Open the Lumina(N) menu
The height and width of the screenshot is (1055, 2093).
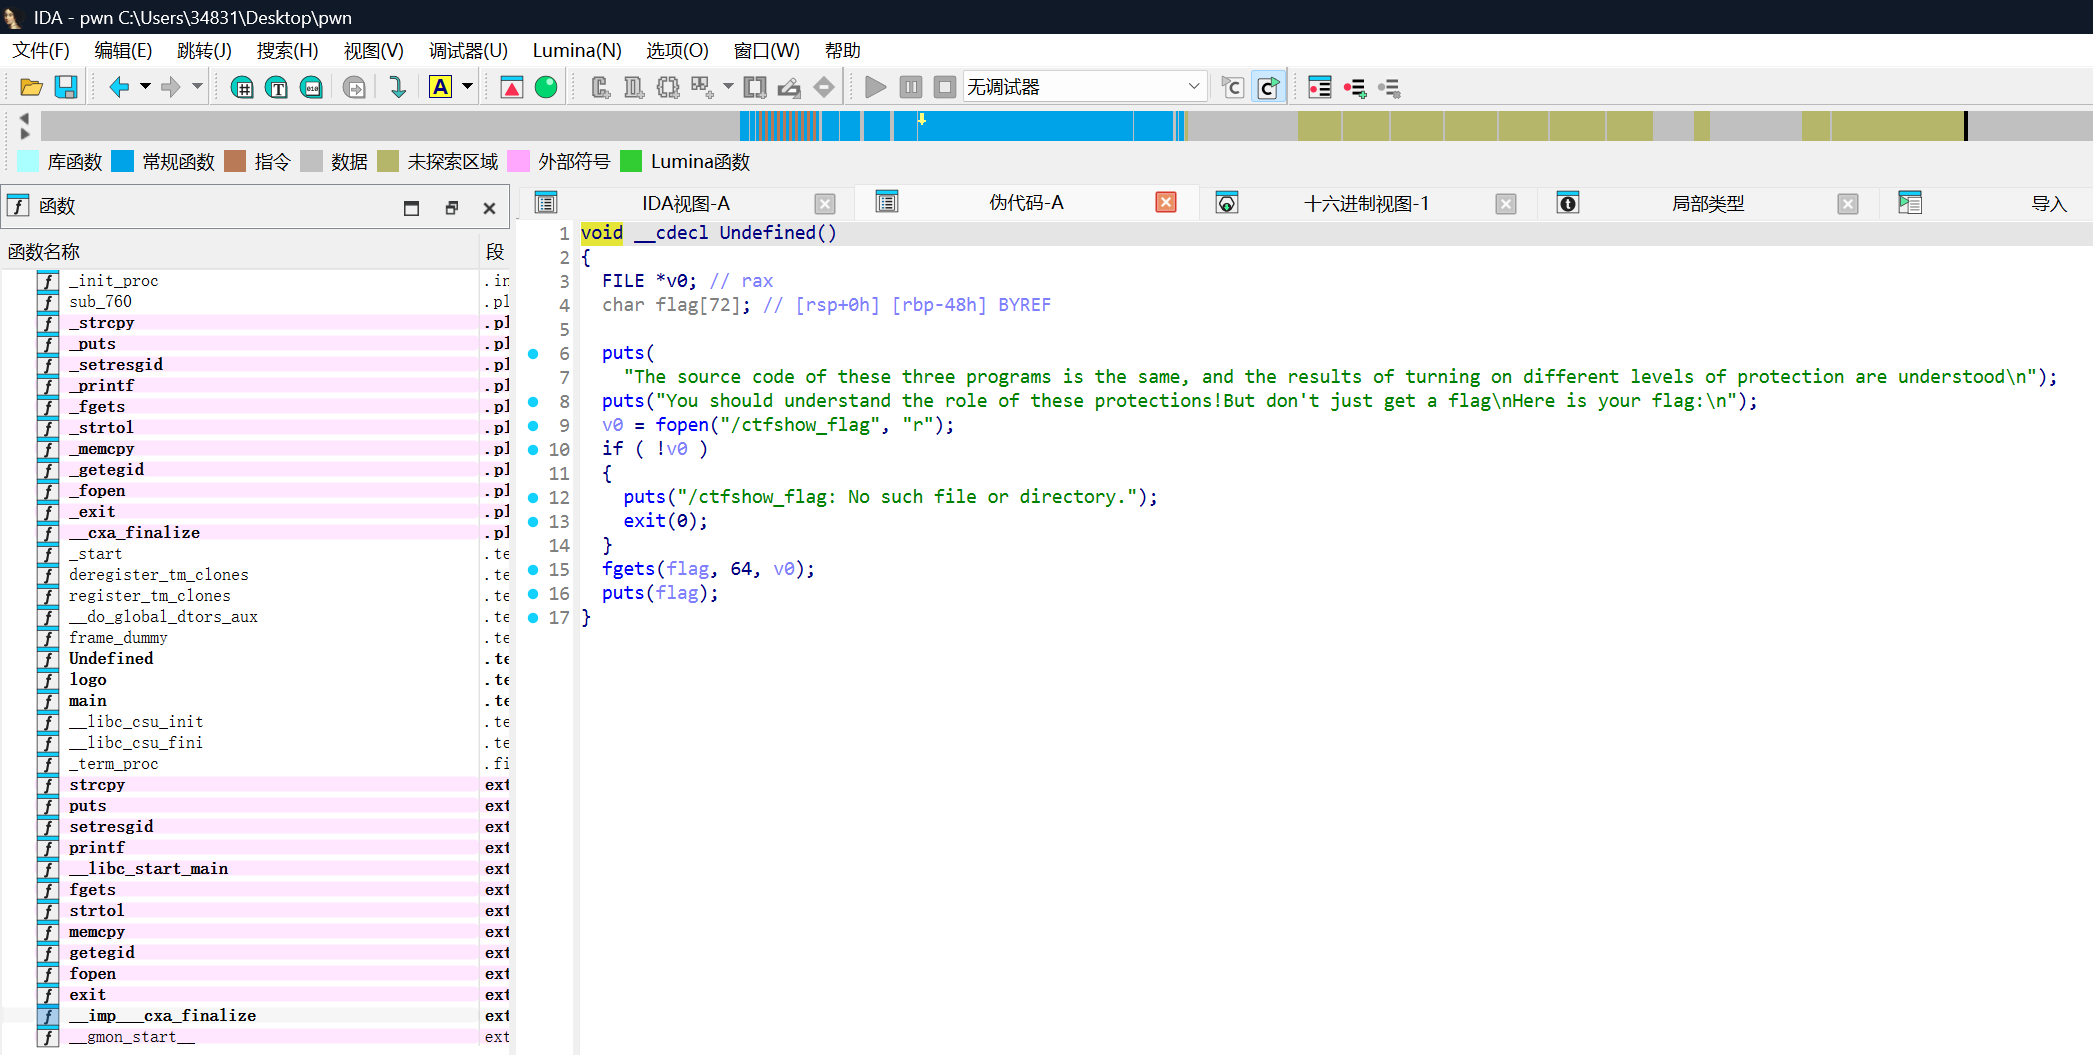tap(577, 51)
